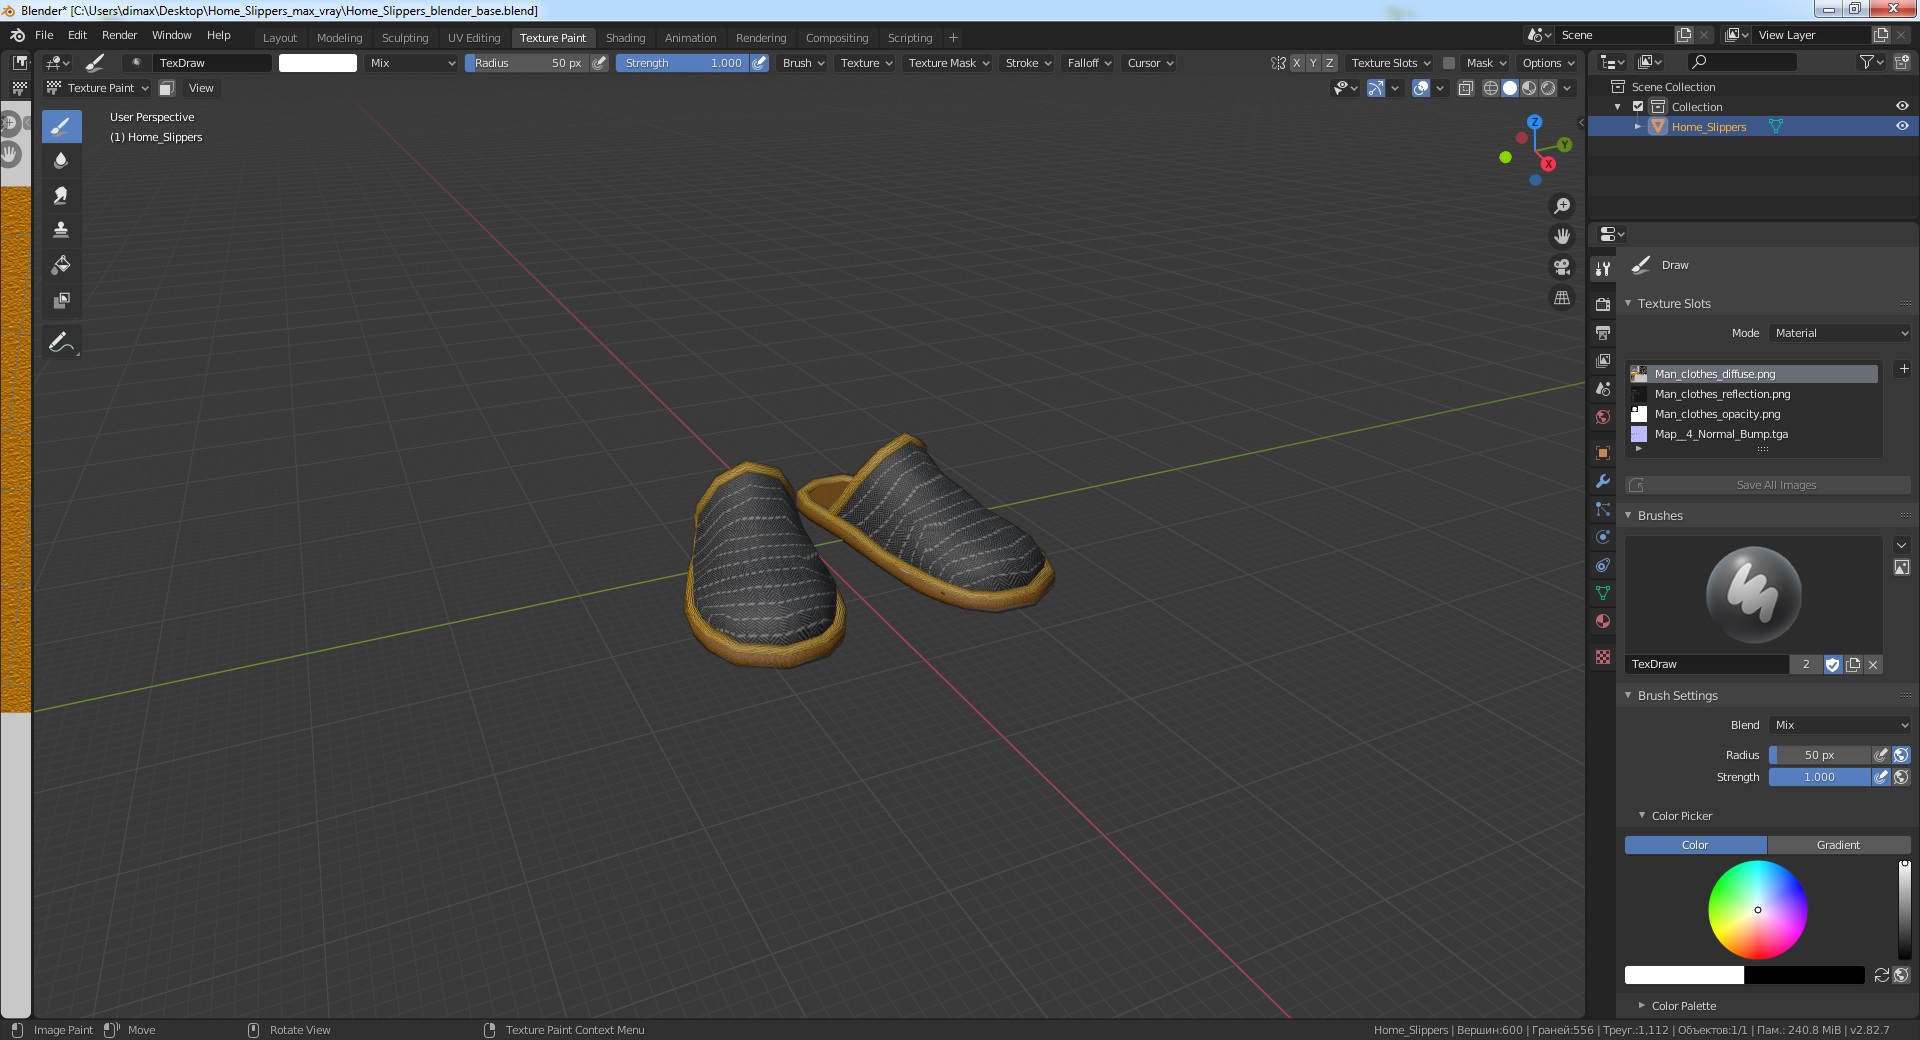
Task: Select the Draw brush tool
Action: click(61, 126)
